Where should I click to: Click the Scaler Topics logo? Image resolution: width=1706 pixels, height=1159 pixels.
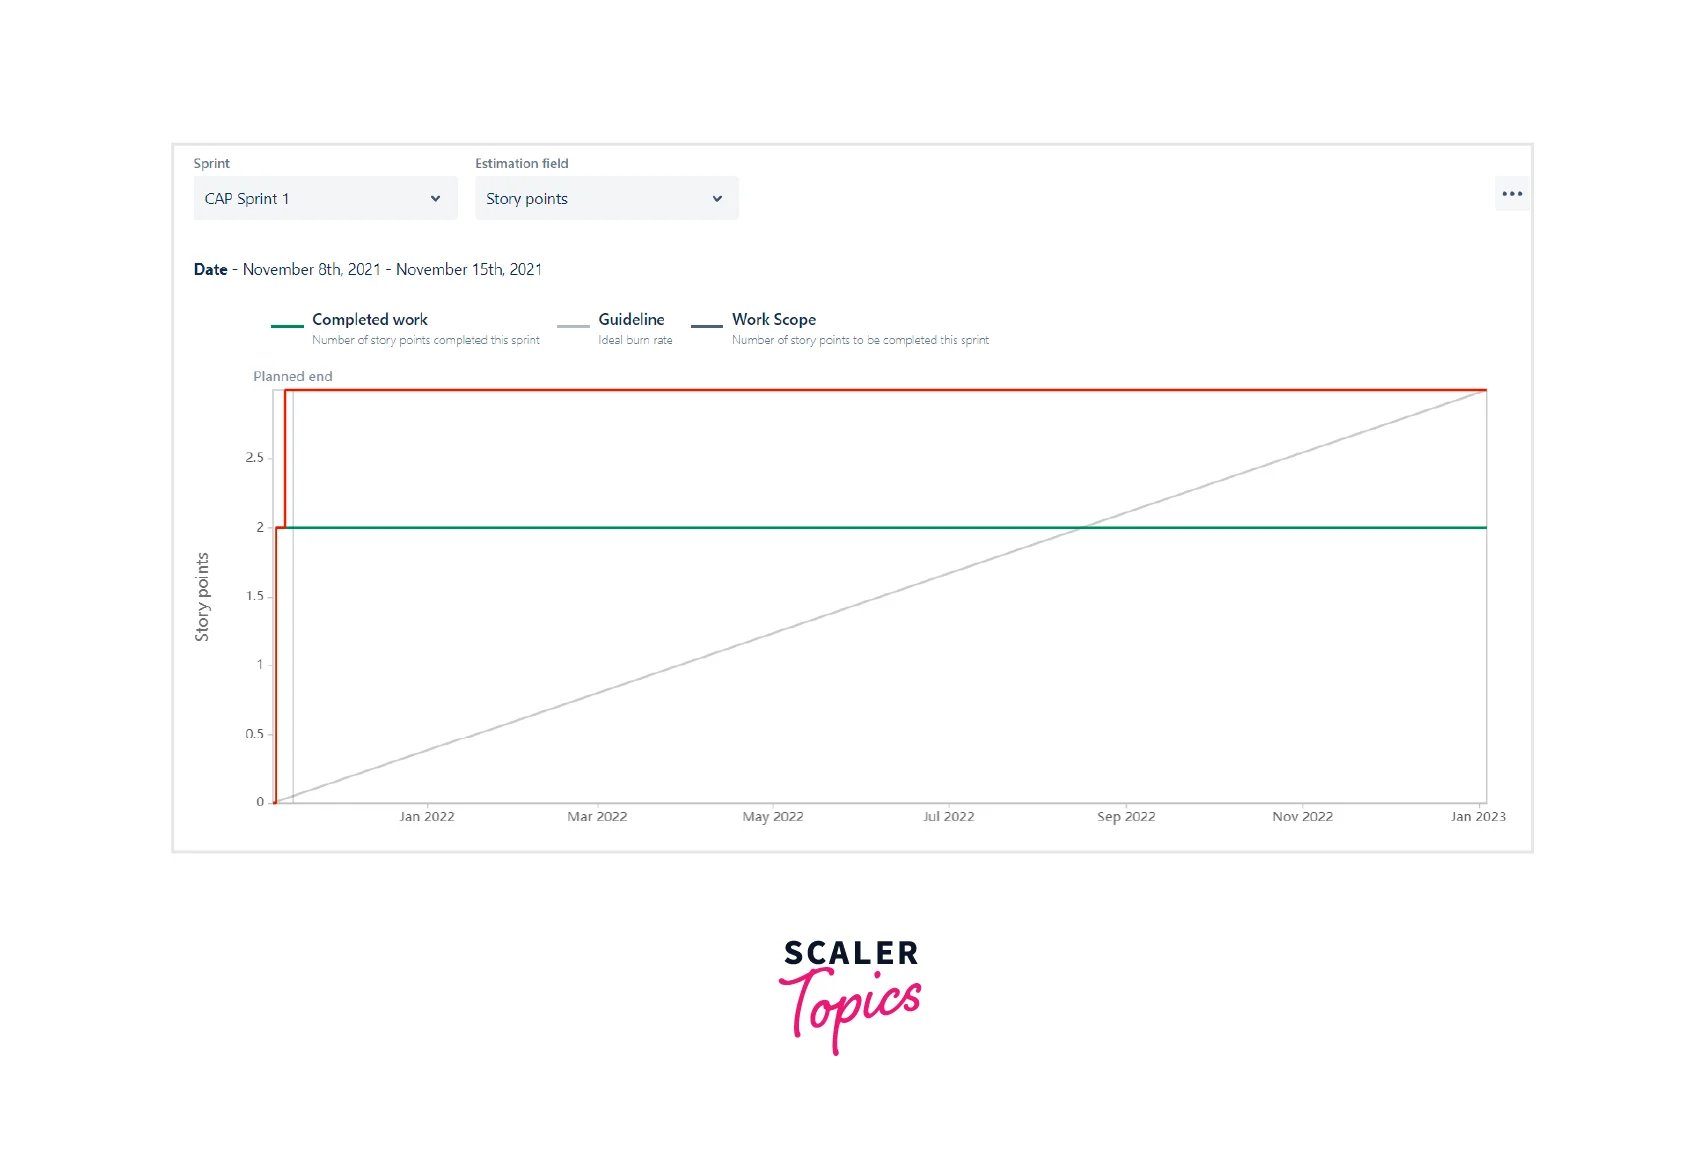click(851, 995)
